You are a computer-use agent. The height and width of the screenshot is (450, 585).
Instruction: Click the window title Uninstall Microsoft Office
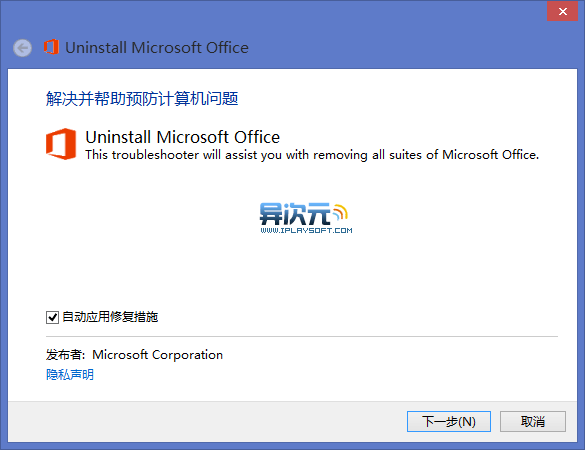pos(157,48)
